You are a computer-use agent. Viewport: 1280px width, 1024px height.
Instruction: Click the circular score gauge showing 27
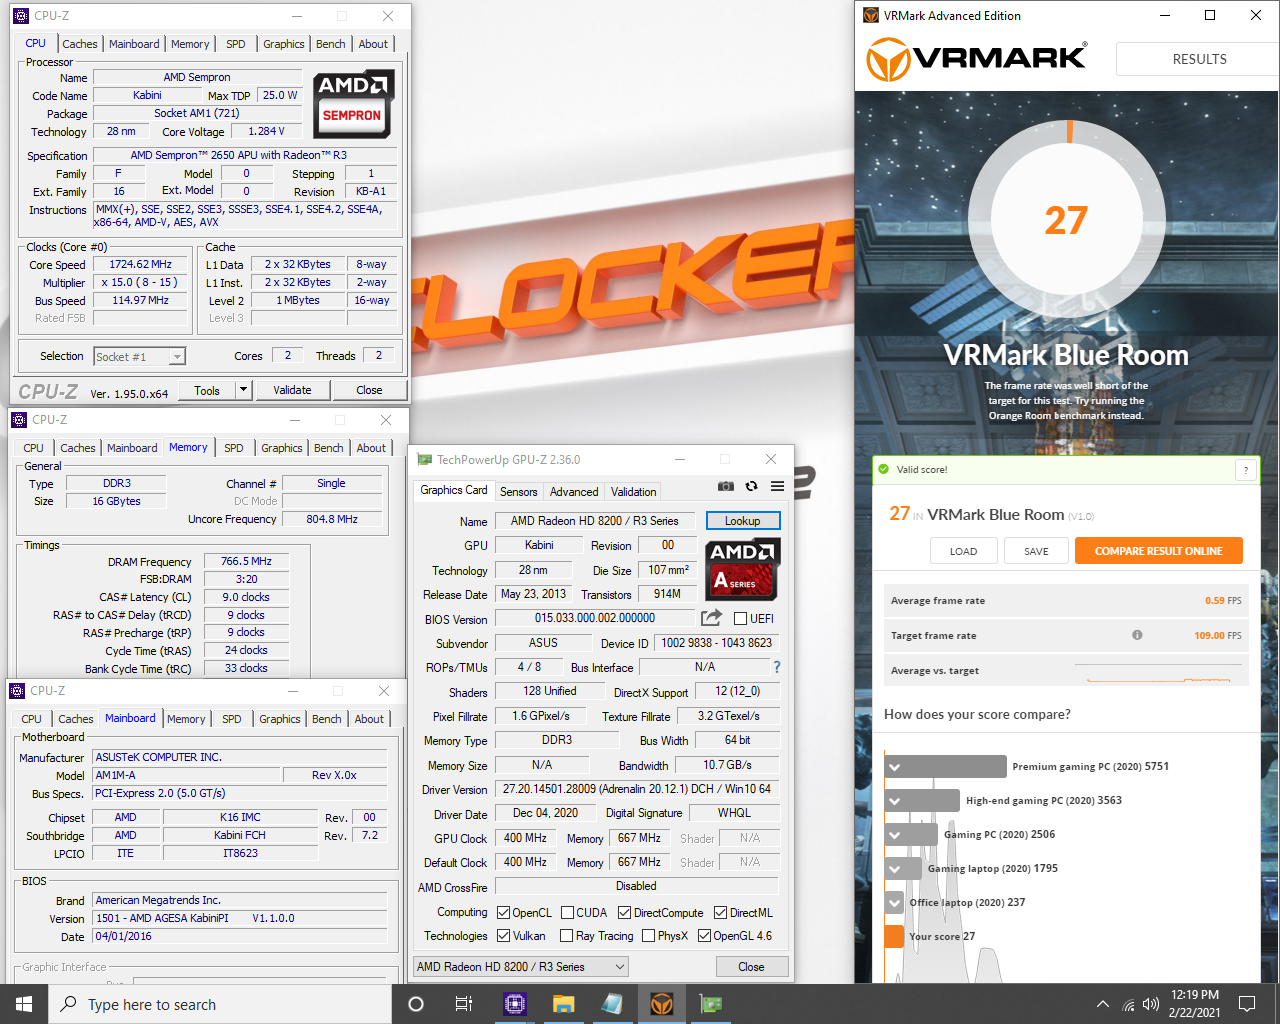click(1066, 220)
